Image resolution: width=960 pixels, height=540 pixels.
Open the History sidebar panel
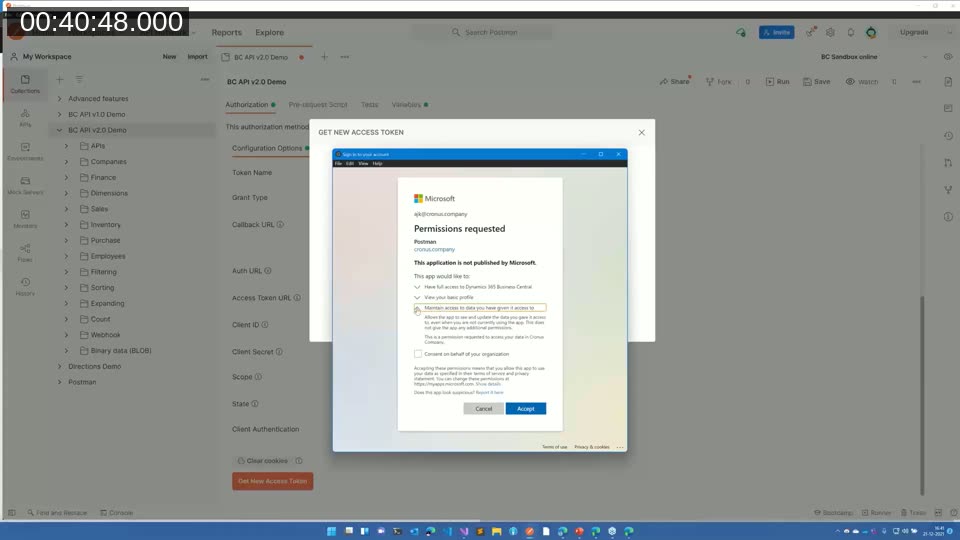click(x=25, y=287)
